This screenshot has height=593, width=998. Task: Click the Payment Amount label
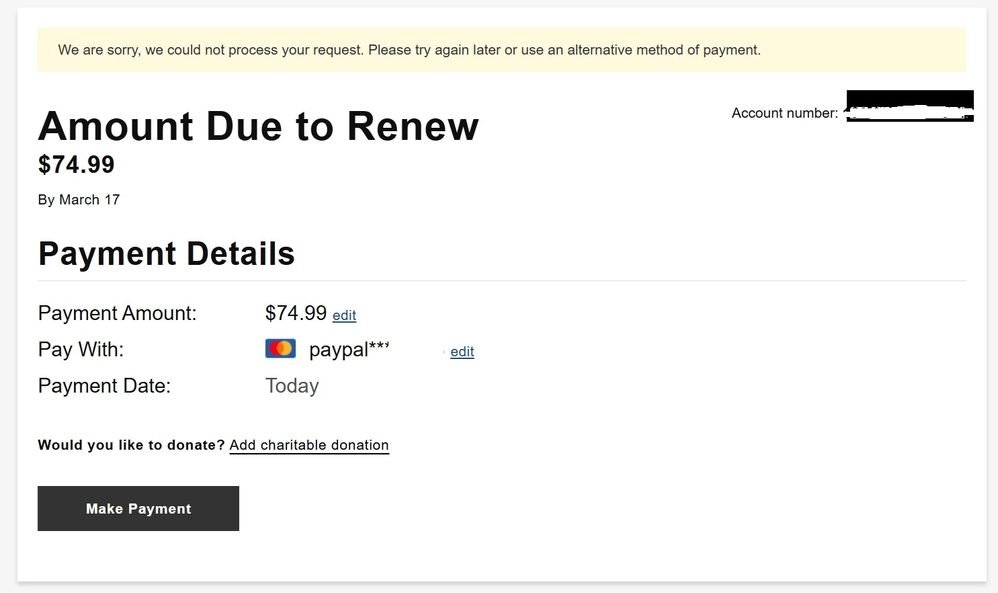pyautogui.click(x=117, y=313)
